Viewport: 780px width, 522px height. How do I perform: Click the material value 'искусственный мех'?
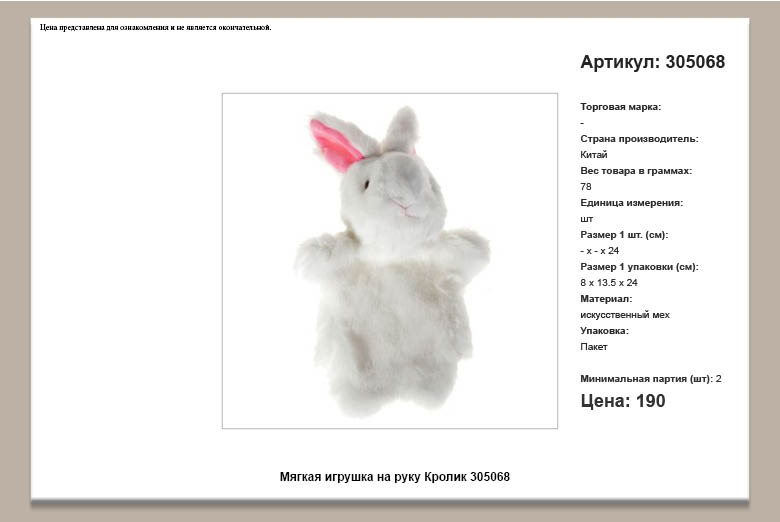click(625, 315)
